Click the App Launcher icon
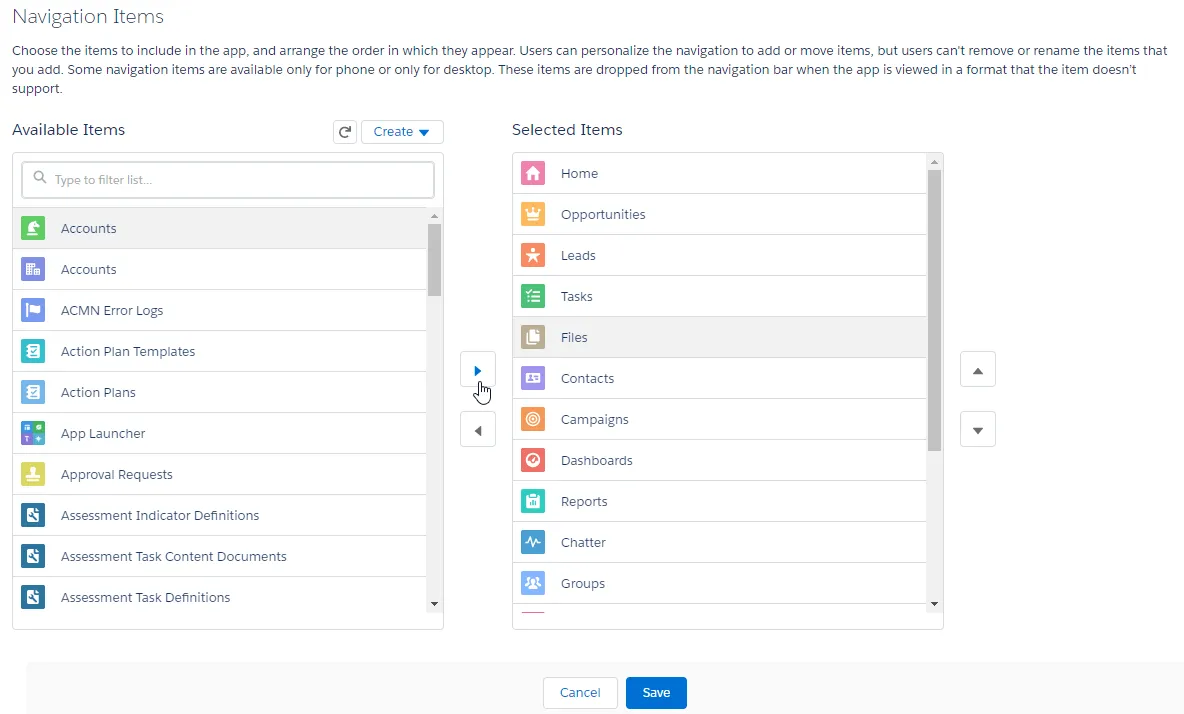This screenshot has width=1184, height=714. pyautogui.click(x=33, y=434)
